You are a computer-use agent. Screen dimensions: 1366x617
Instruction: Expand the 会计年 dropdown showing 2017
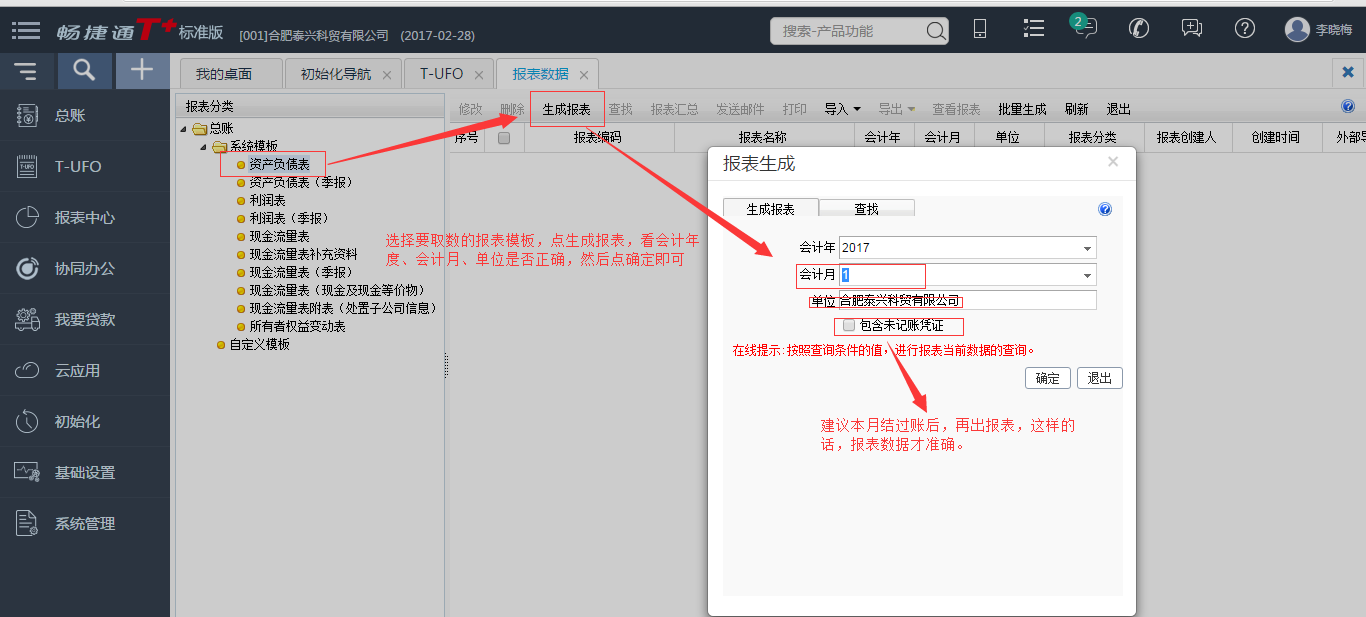(x=1087, y=248)
